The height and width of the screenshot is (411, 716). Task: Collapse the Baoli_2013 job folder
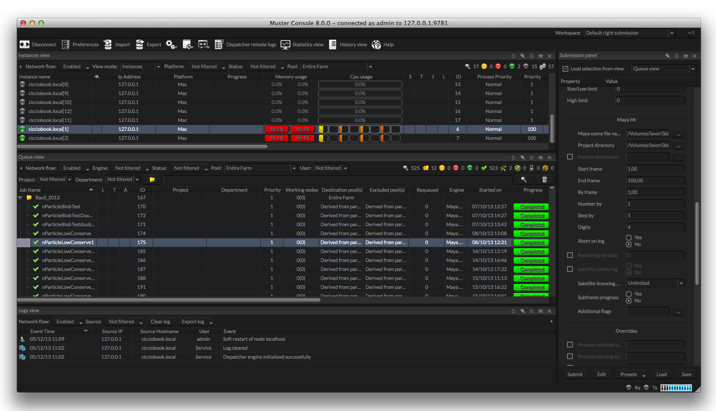[21, 198]
